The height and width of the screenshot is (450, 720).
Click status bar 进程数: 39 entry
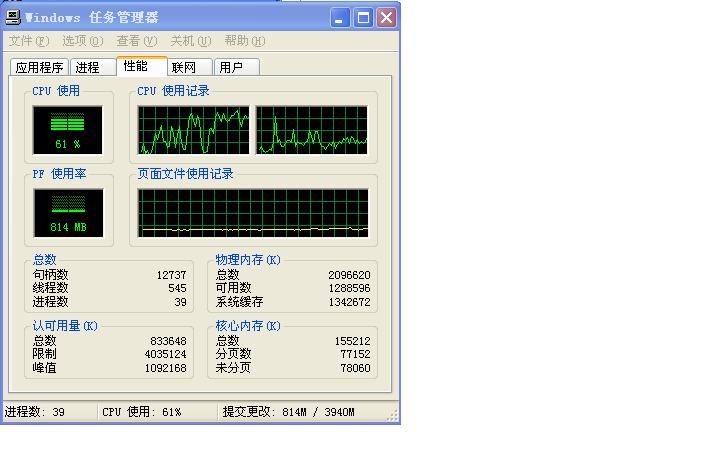(35, 412)
